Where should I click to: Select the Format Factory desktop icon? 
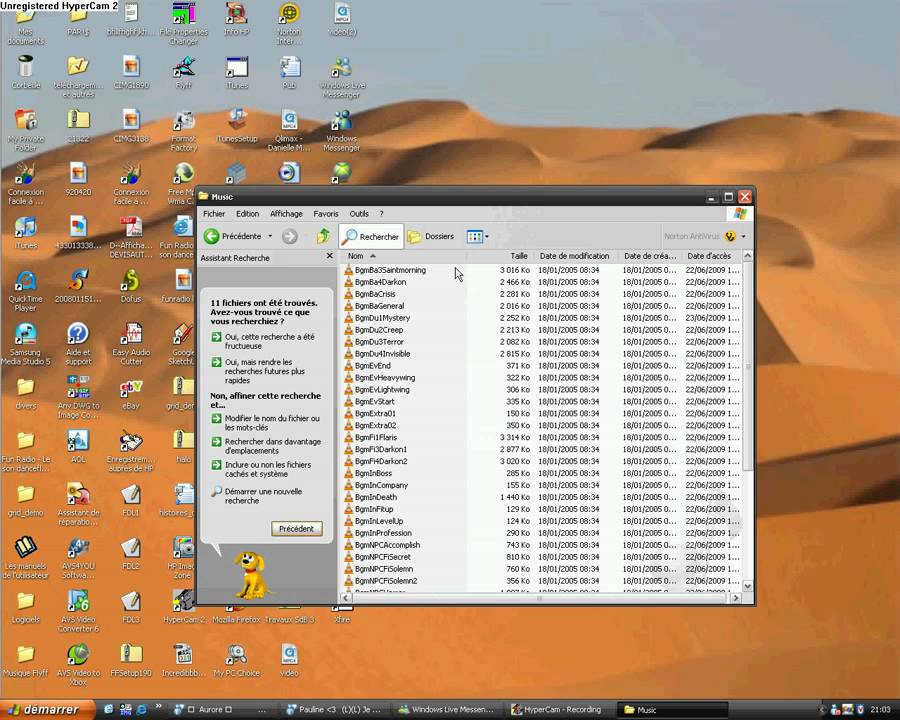(184, 131)
